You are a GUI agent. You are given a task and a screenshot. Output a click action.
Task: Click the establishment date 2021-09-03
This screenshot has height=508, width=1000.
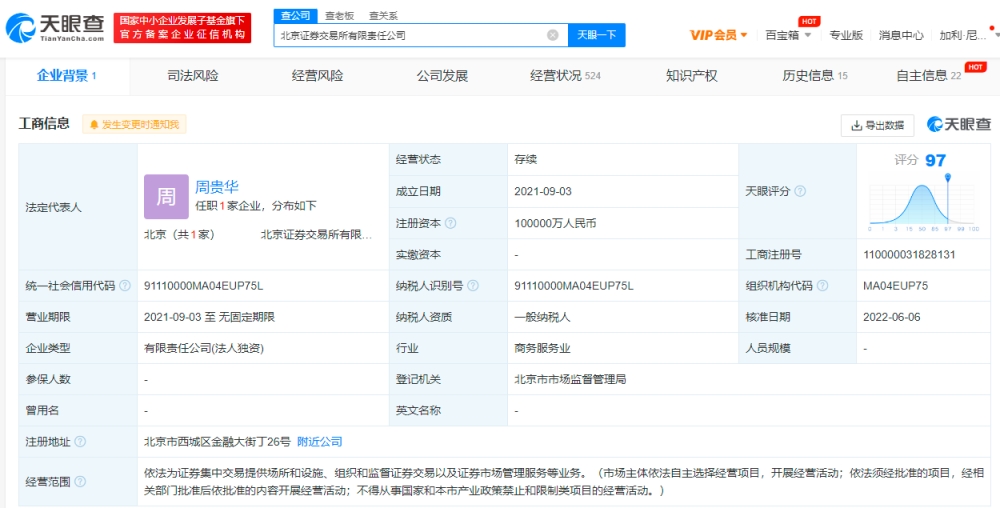tap(543, 191)
